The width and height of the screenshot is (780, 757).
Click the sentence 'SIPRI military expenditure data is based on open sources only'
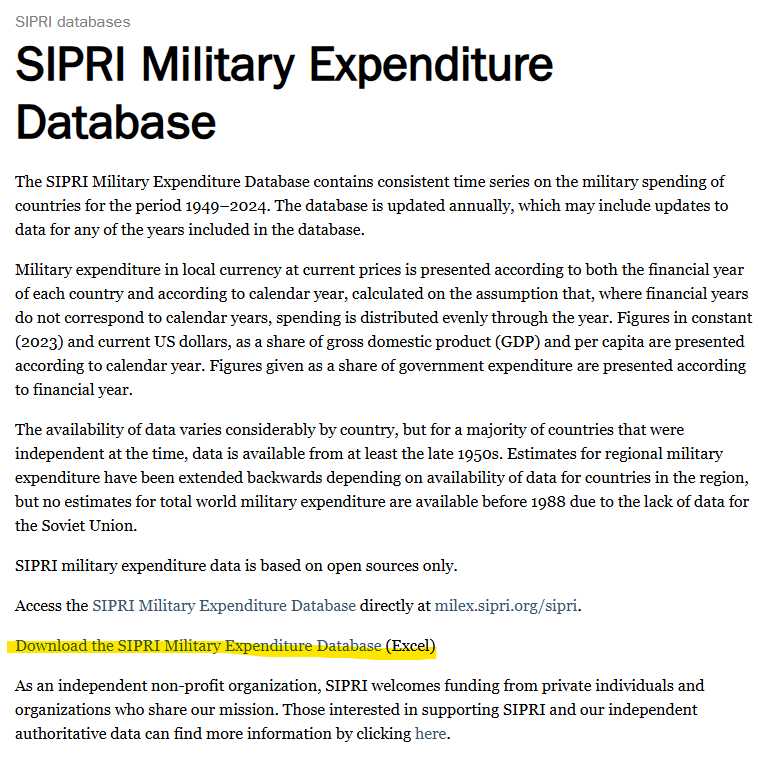[x=236, y=566]
